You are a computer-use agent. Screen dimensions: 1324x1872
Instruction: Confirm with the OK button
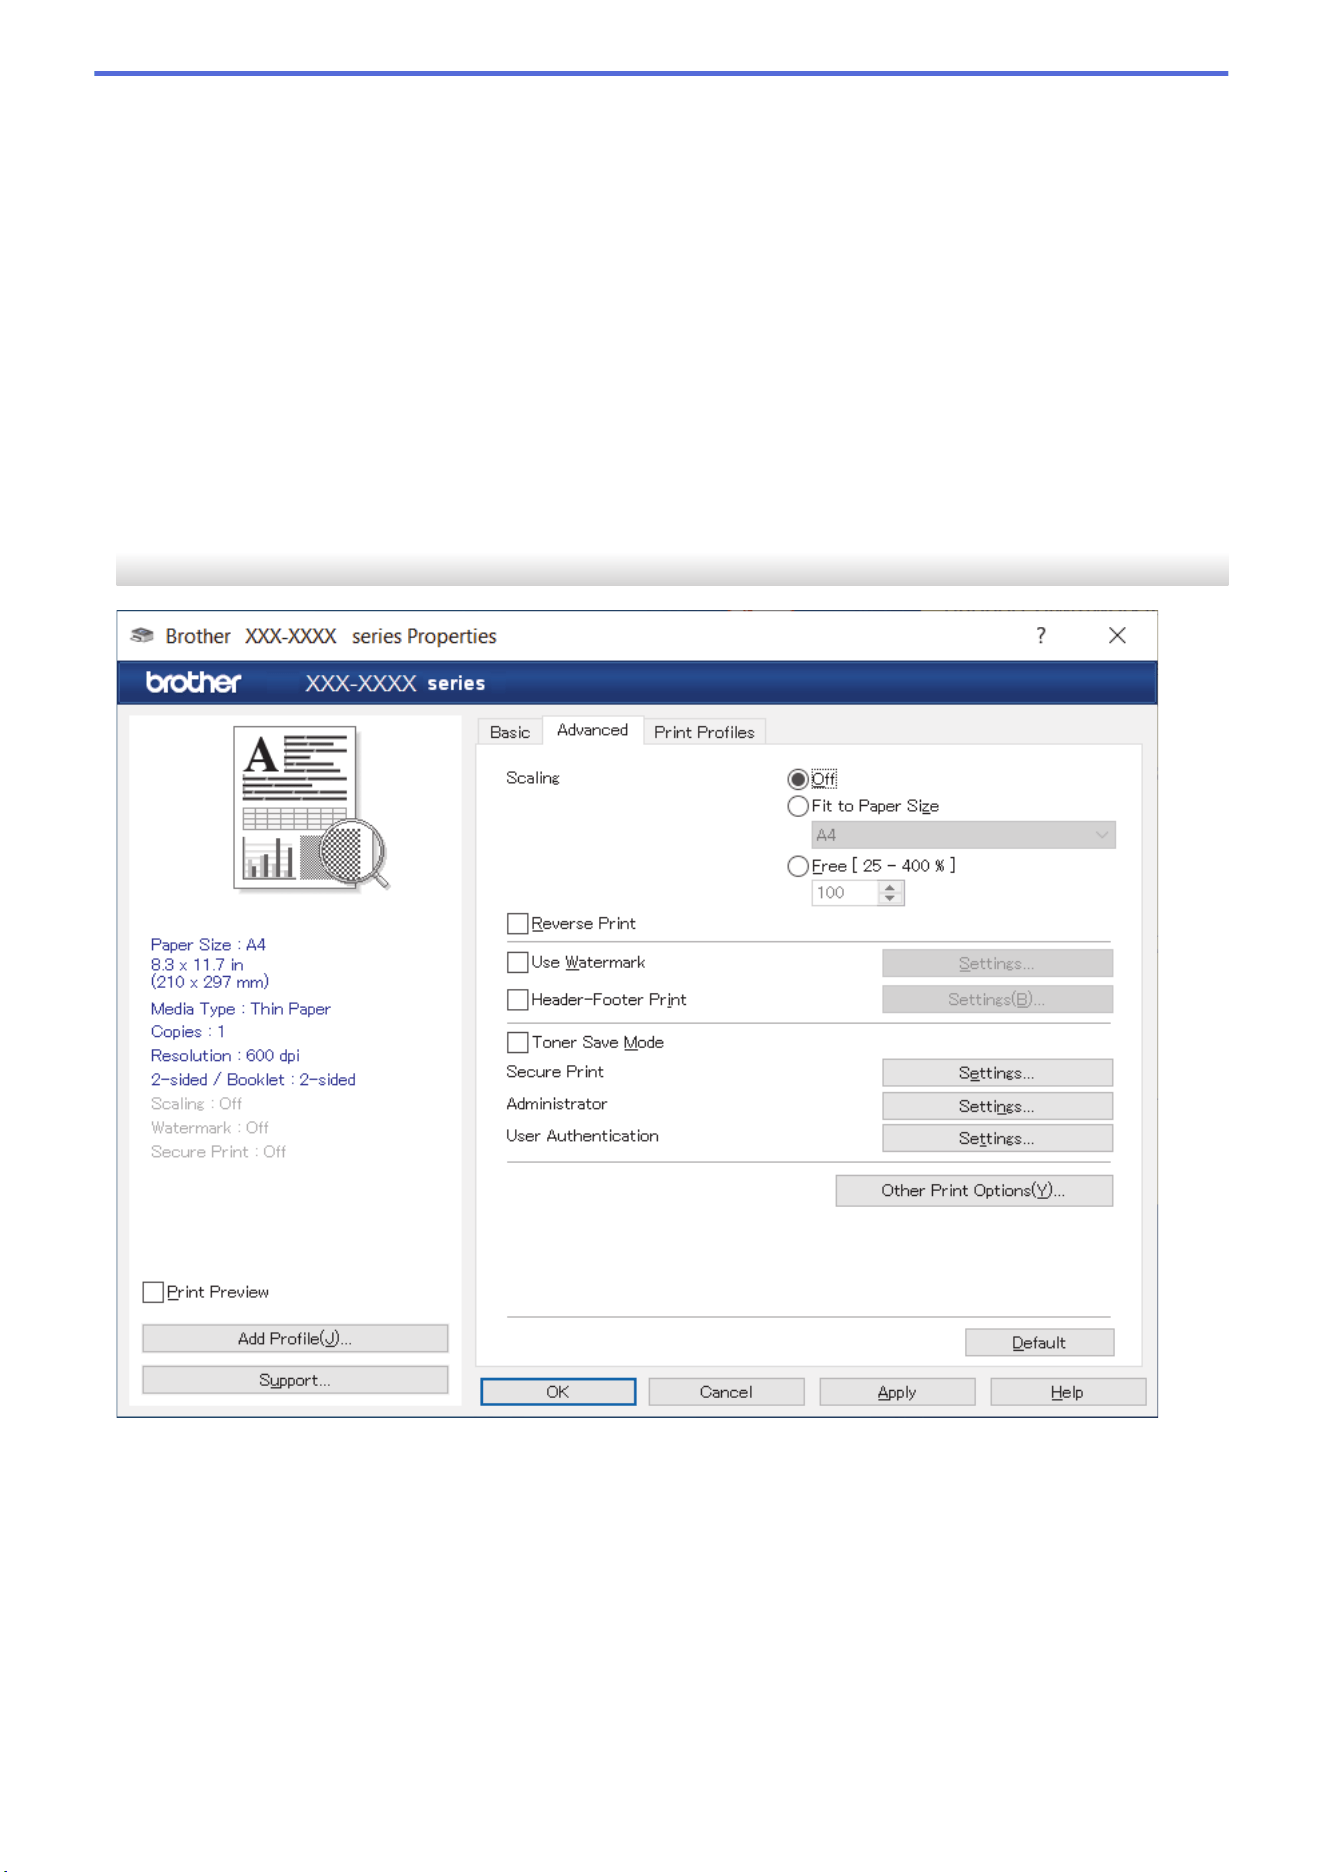click(x=558, y=1392)
